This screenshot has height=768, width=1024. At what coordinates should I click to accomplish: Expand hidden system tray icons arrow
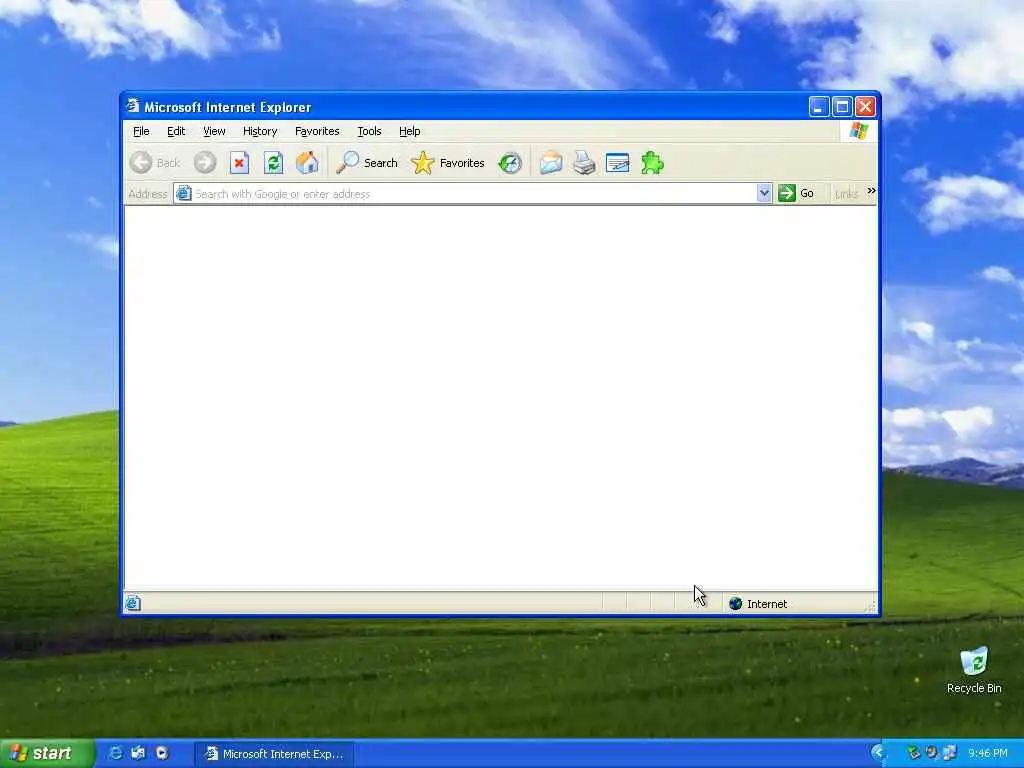[x=878, y=753]
